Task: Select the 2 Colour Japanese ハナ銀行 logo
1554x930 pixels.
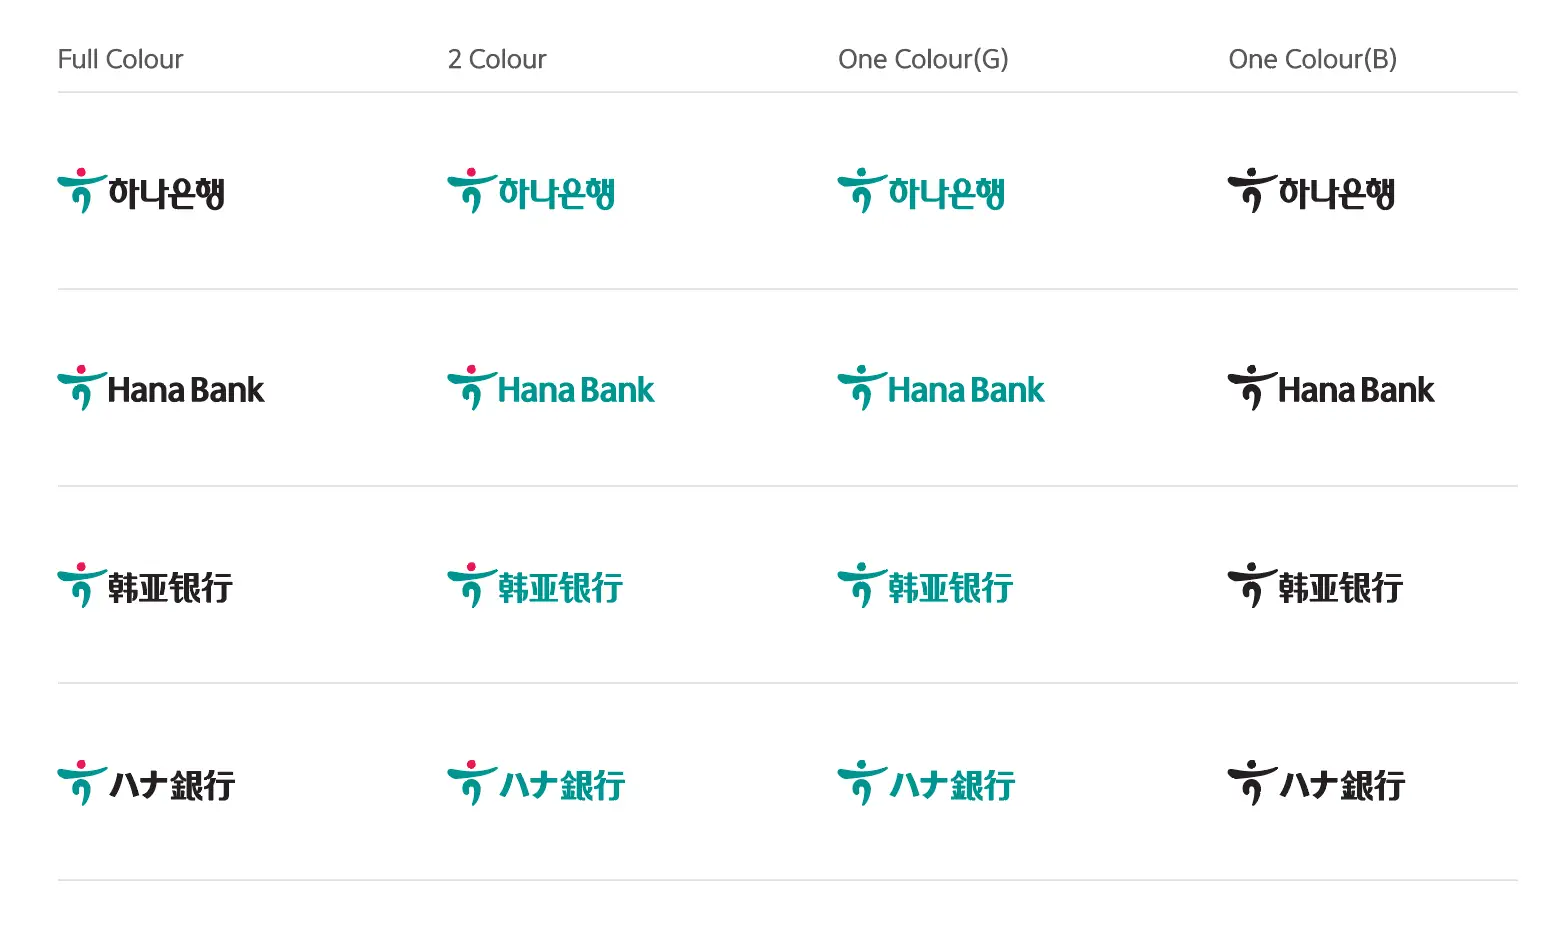Action: (536, 782)
